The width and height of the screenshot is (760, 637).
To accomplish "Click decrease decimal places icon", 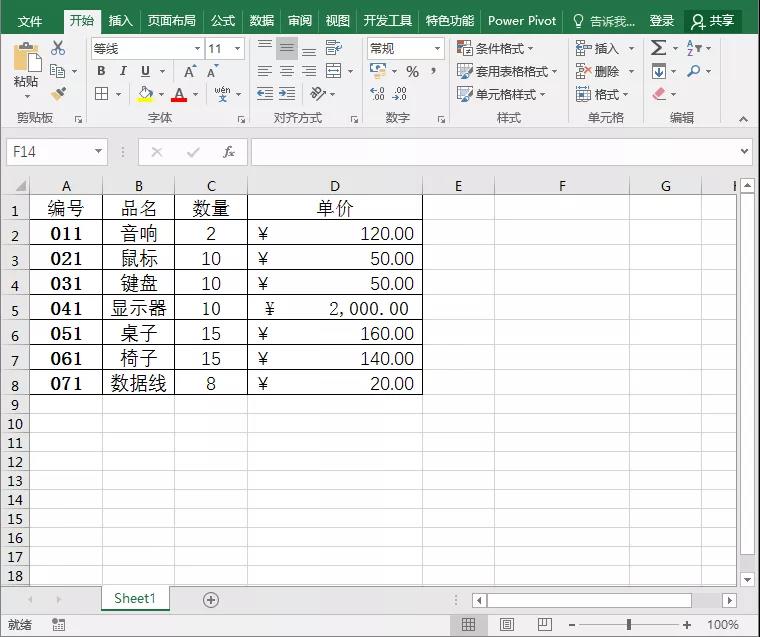I will [x=399, y=94].
